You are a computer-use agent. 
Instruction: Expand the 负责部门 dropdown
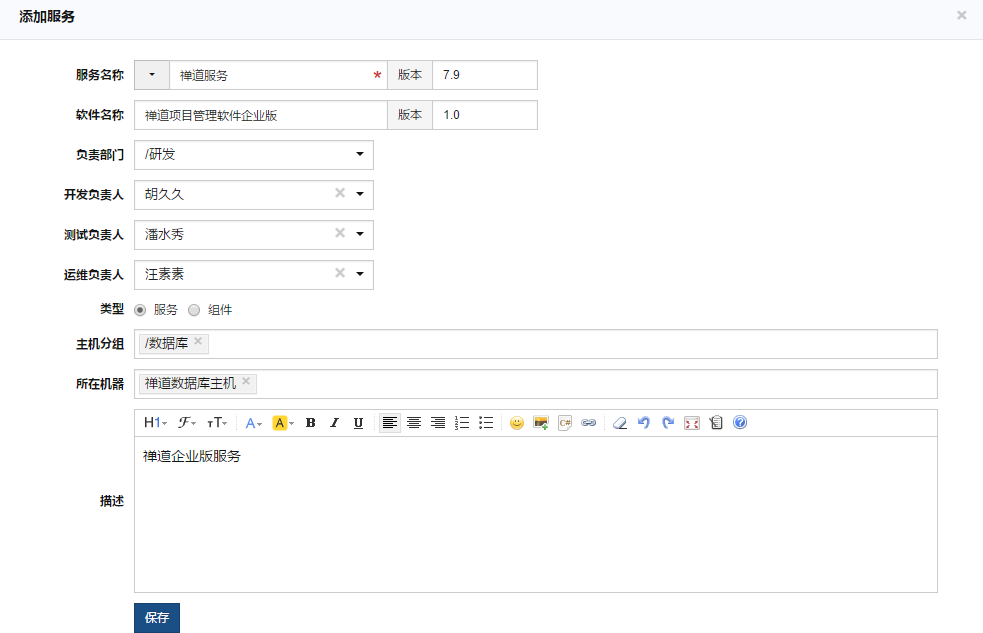click(x=360, y=155)
